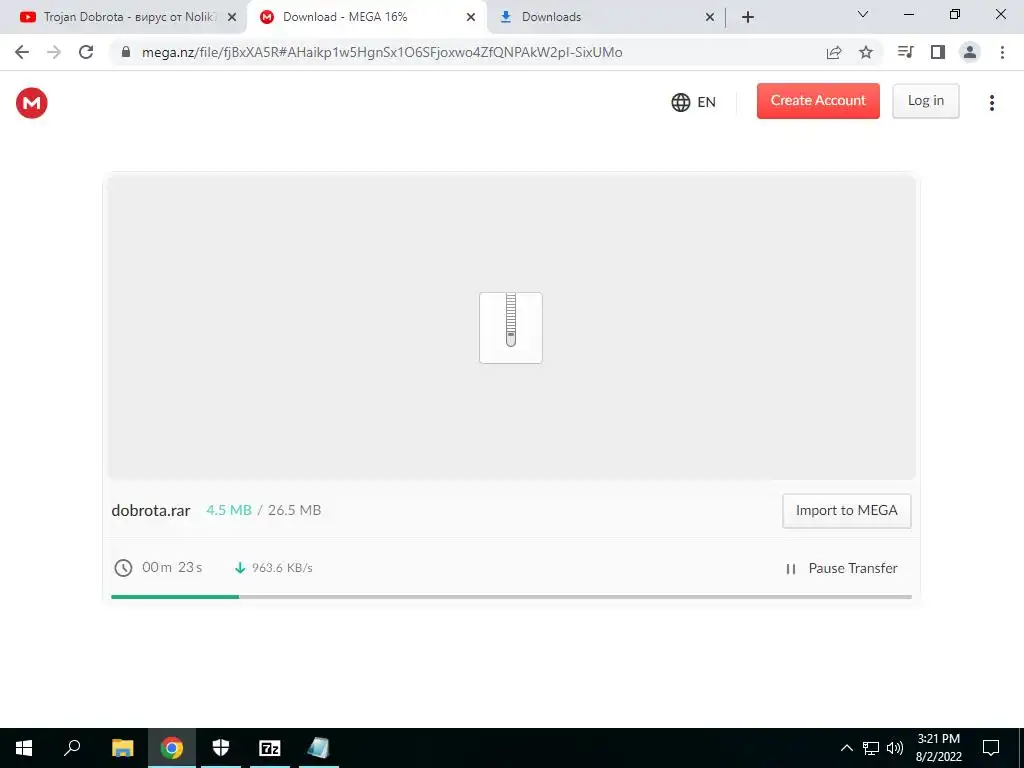Screen dimensions: 1024x768
Task: Open the media control icon
Action: pos(905,52)
